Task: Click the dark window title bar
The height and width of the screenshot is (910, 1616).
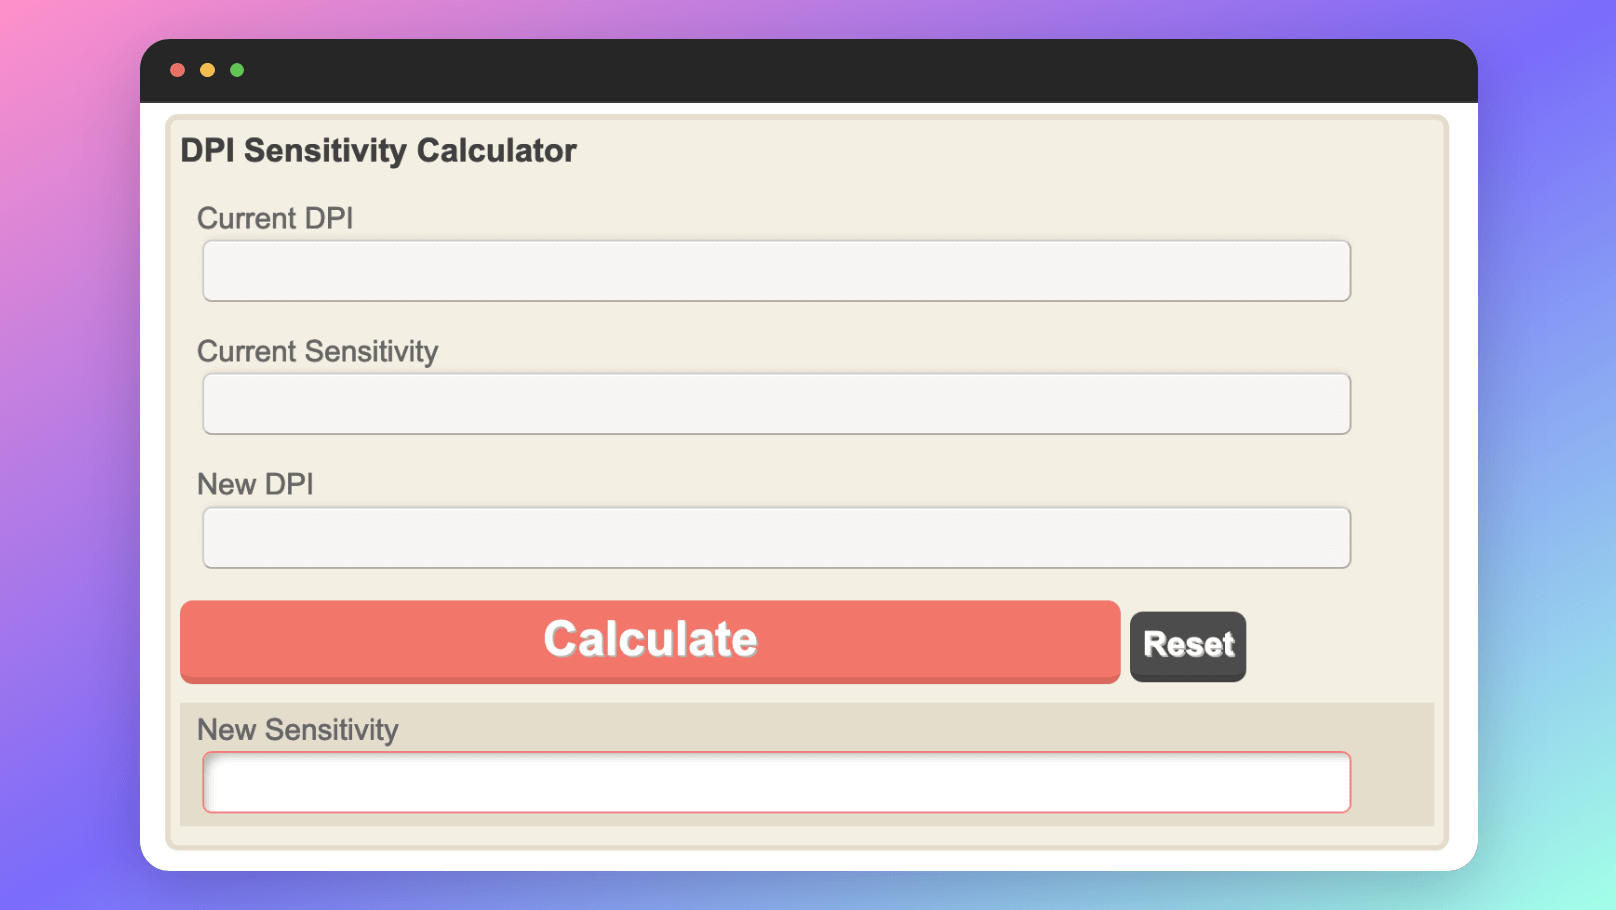Action: click(800, 70)
